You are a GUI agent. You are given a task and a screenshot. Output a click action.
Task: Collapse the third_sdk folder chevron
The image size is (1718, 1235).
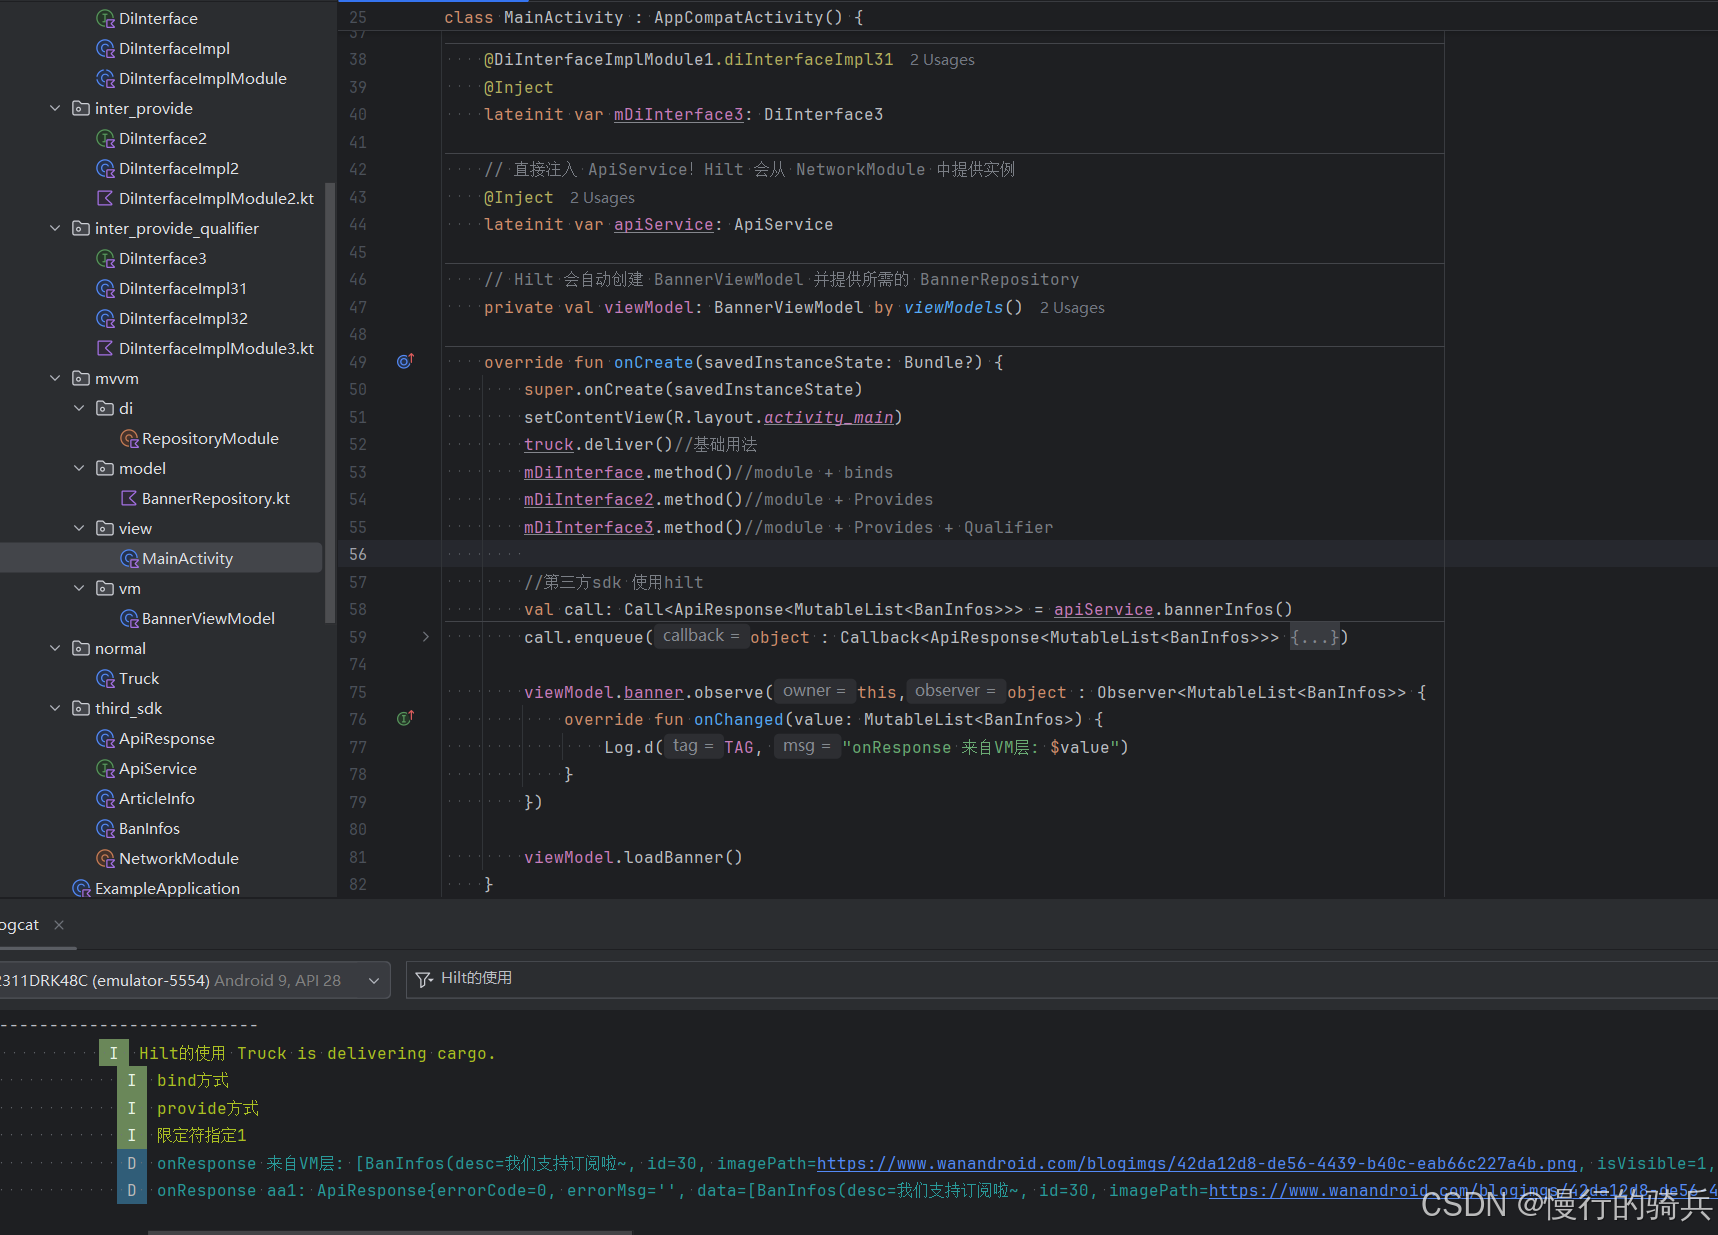tap(55, 708)
